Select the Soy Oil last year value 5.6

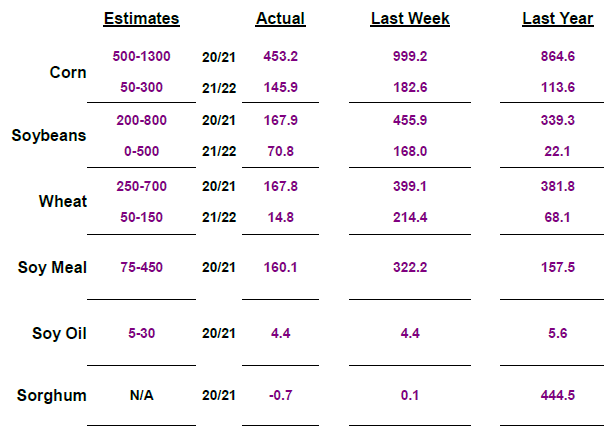tap(557, 333)
